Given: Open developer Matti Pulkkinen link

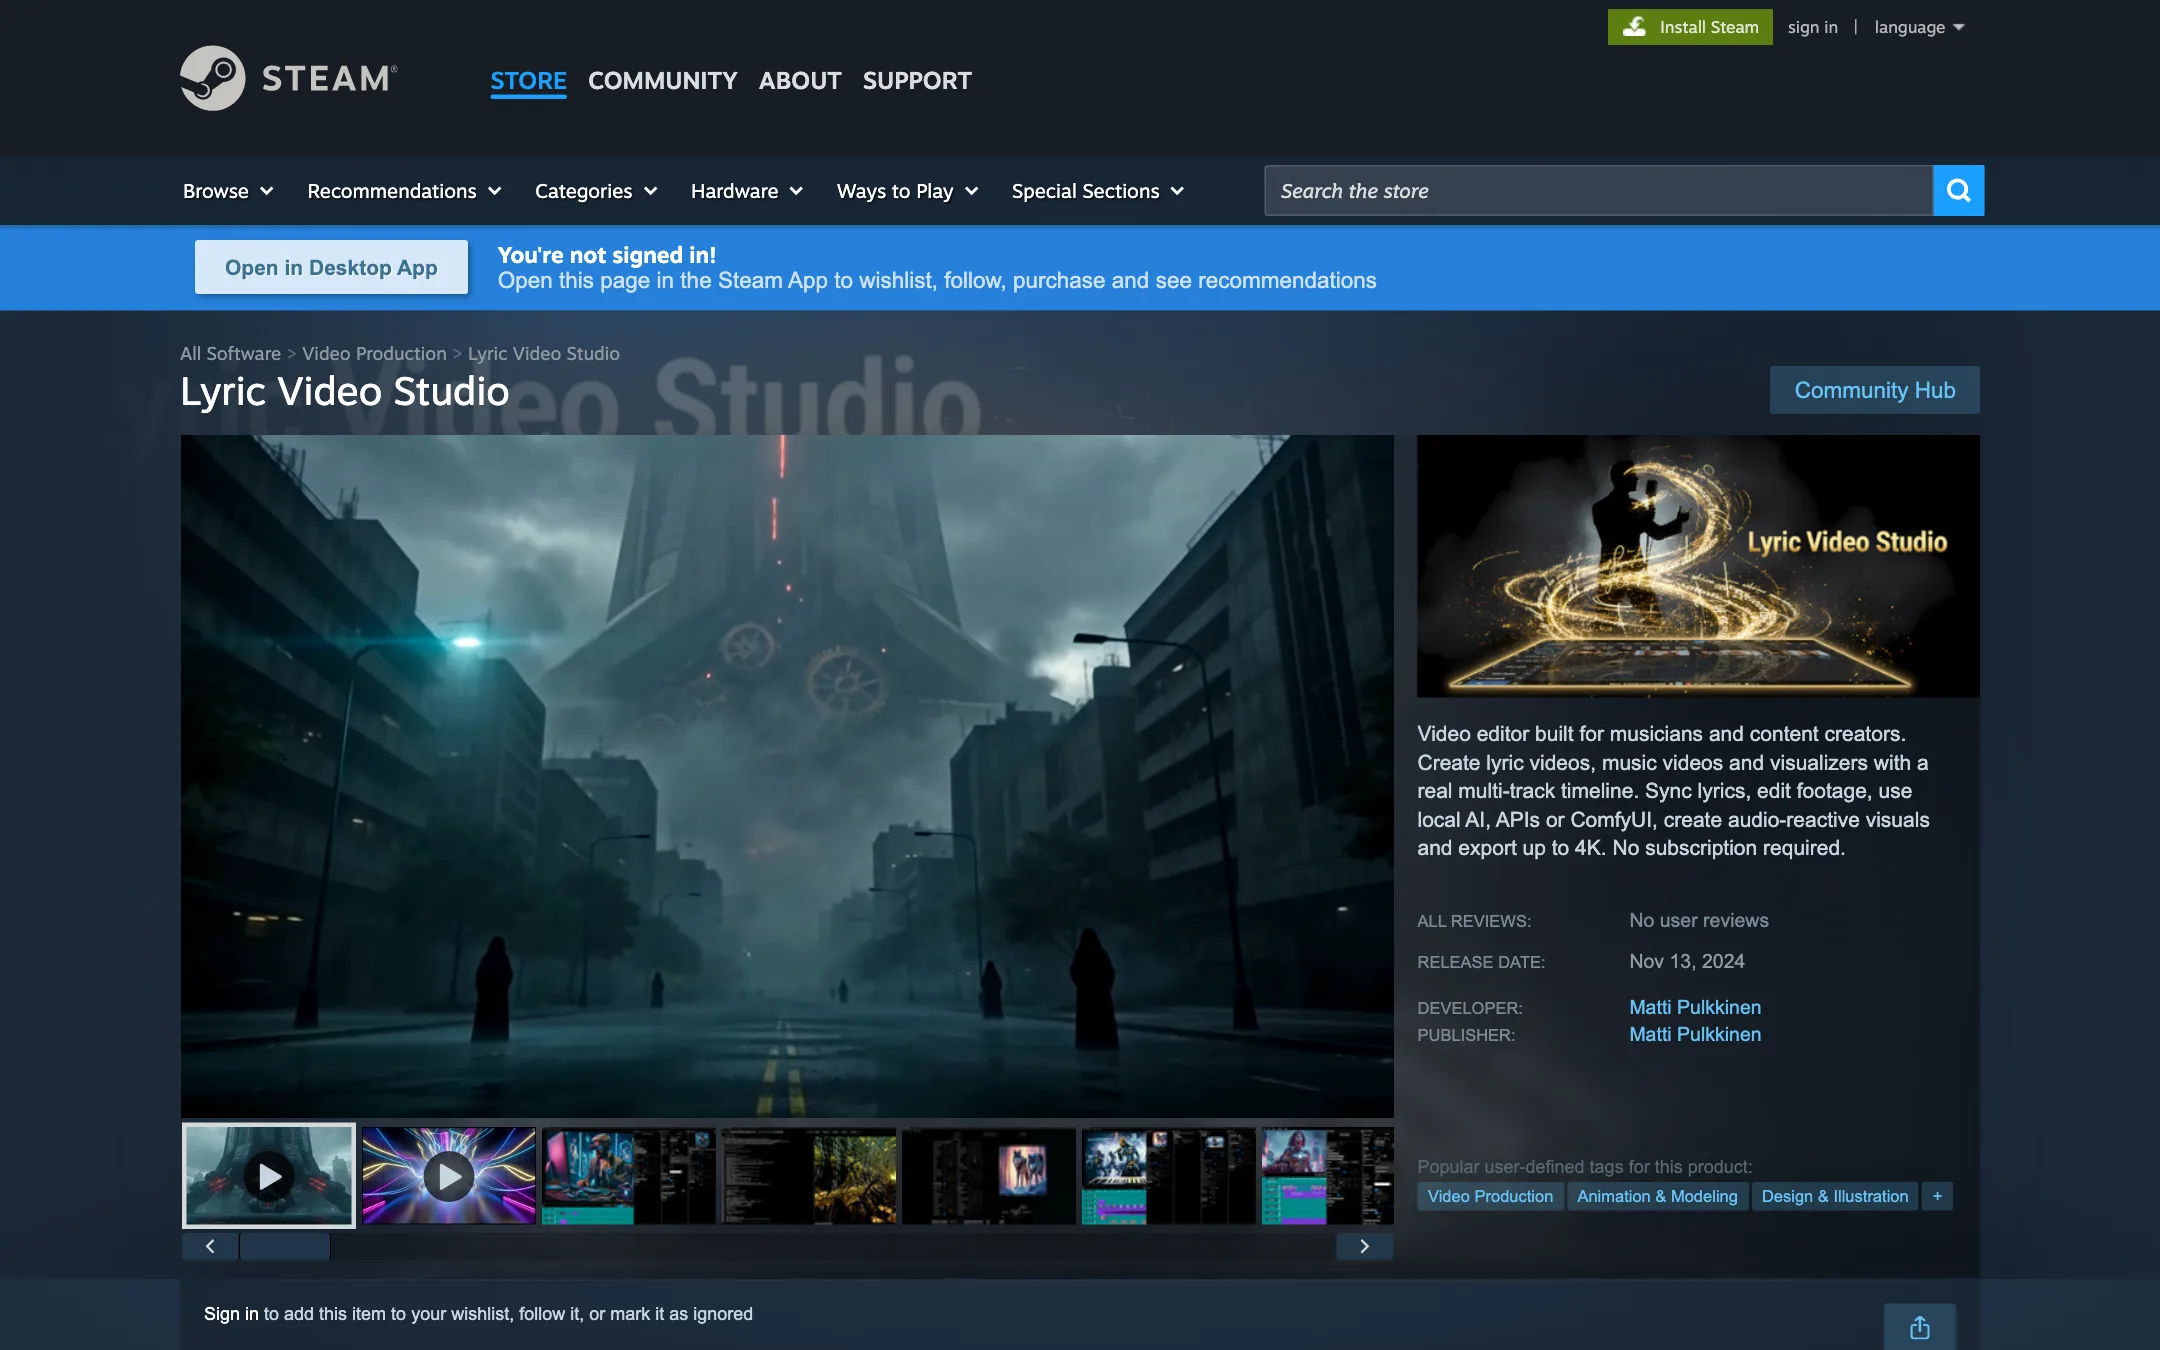Looking at the screenshot, I should pos(1695,1007).
